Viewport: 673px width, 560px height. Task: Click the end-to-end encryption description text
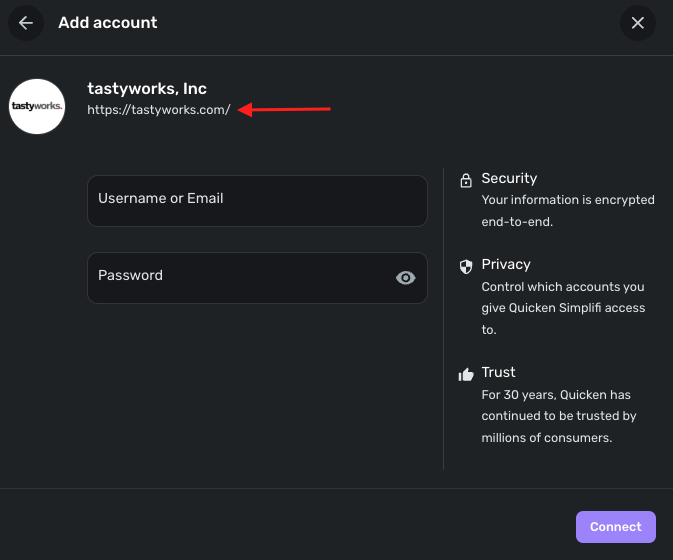pyautogui.click(x=568, y=211)
